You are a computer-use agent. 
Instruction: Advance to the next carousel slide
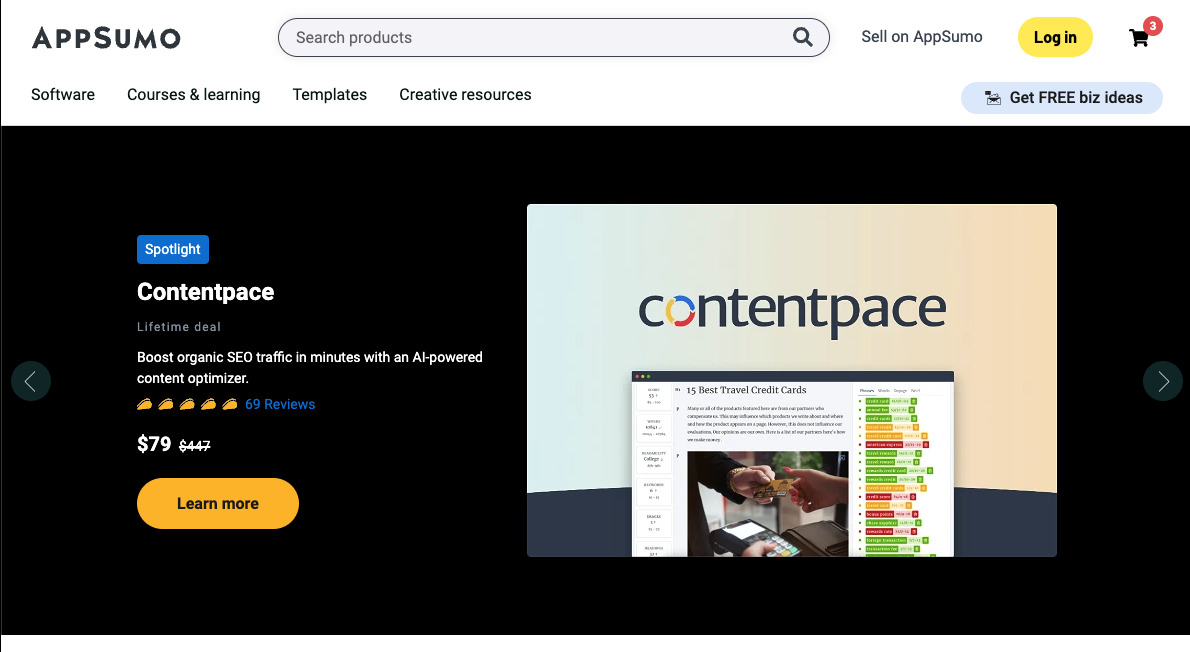point(1162,381)
